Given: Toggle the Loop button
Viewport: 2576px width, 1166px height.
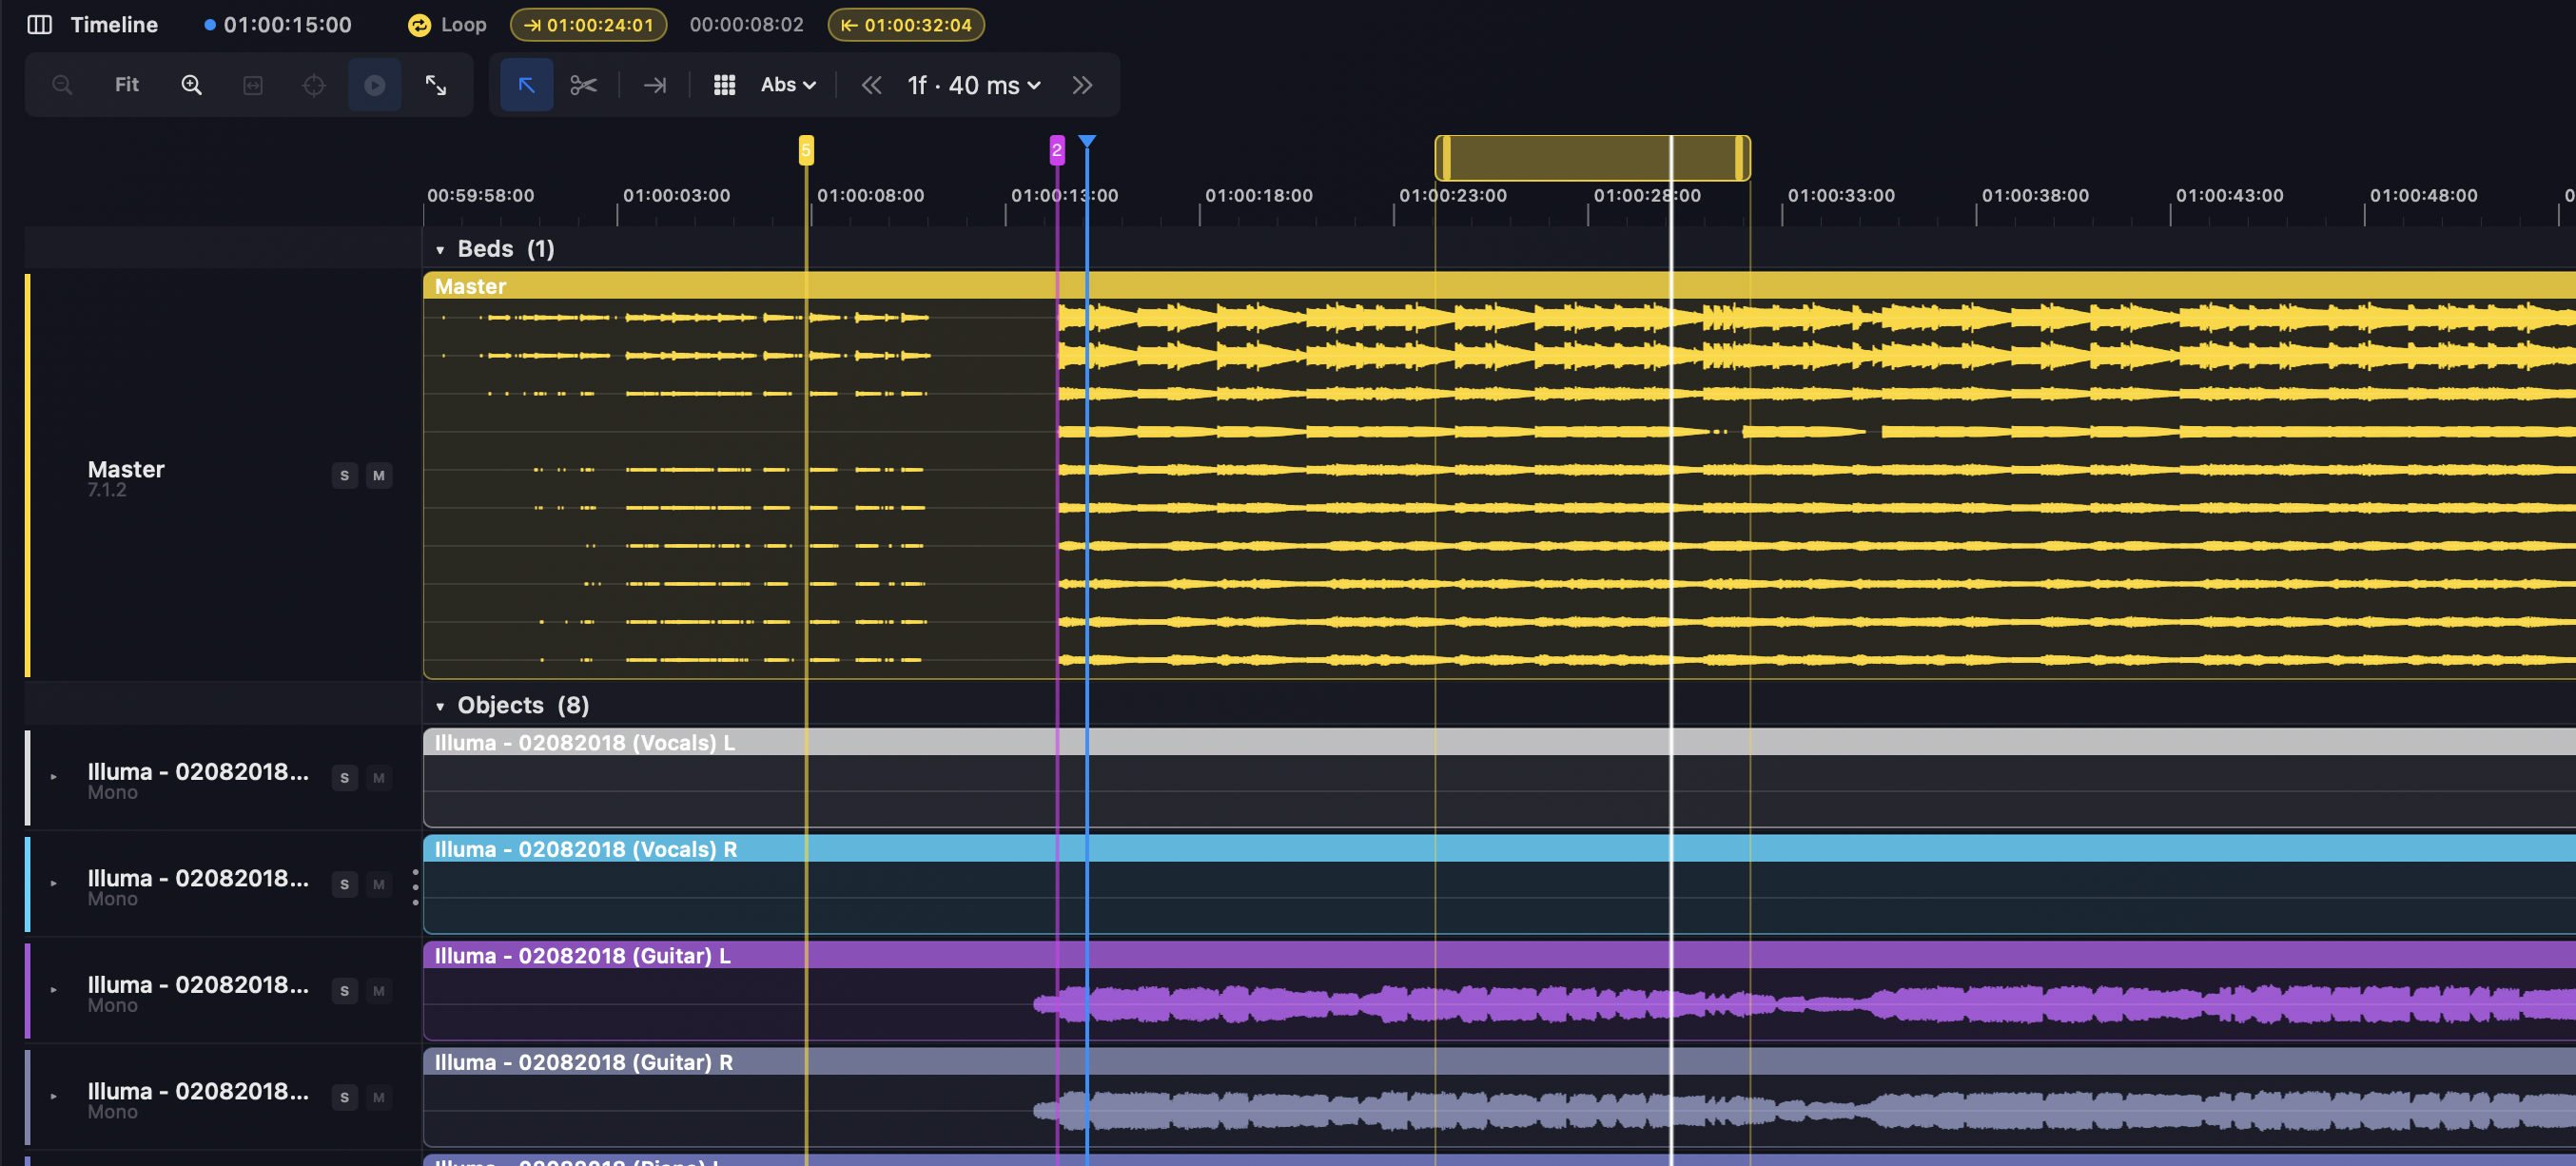Looking at the screenshot, I should click(x=447, y=25).
